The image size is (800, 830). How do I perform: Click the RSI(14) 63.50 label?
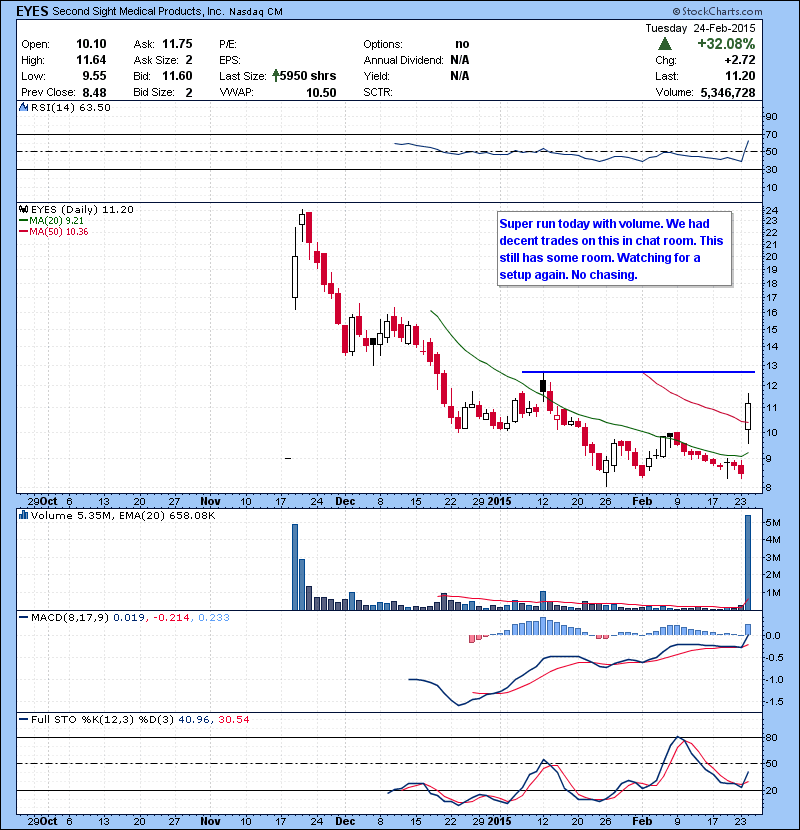point(70,107)
